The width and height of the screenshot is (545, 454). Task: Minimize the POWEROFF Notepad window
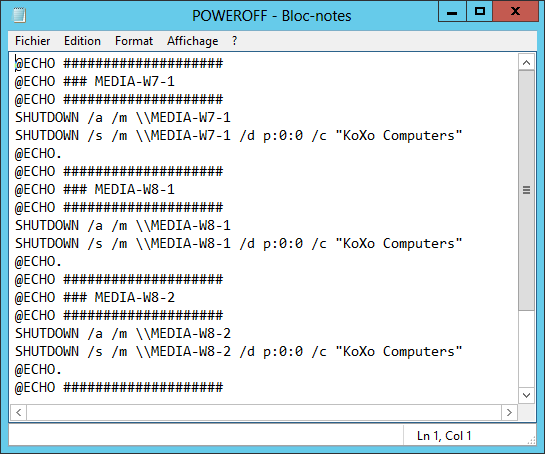(452, 12)
